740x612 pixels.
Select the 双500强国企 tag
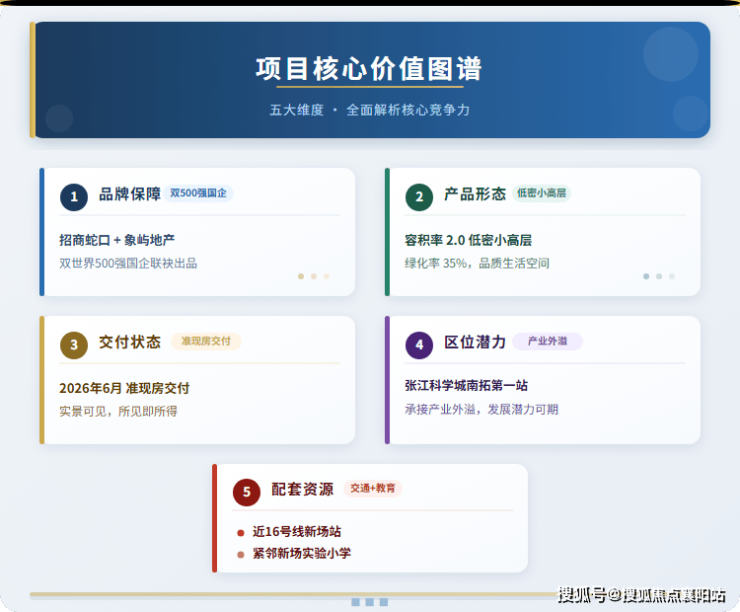[199, 193]
